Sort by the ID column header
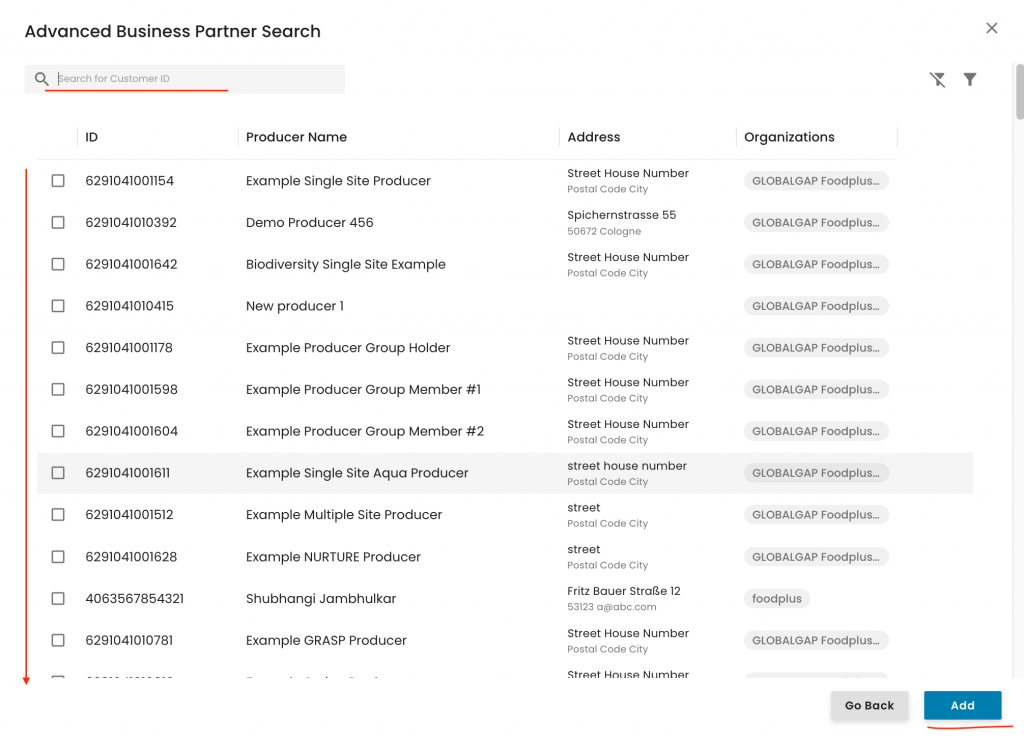This screenshot has height=741, width=1024. [92, 137]
